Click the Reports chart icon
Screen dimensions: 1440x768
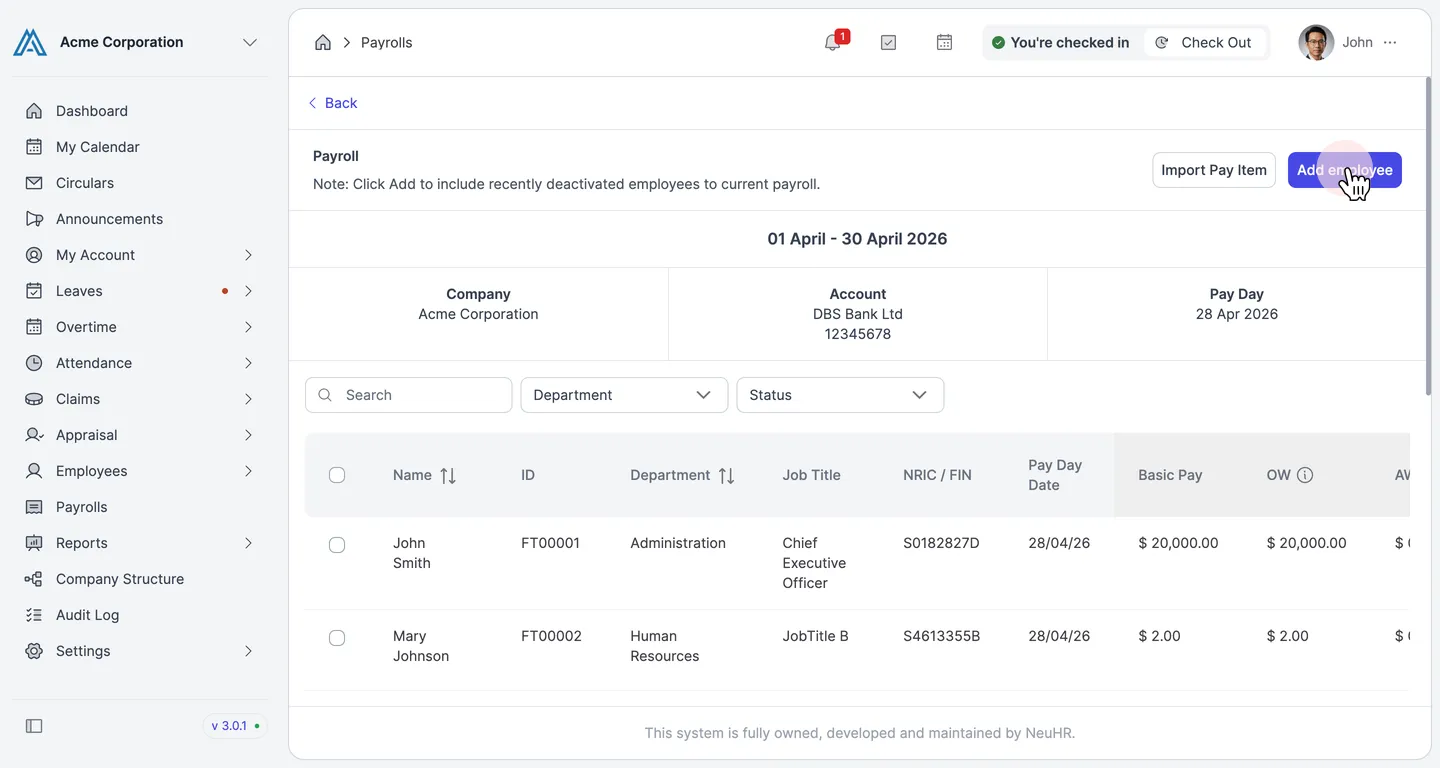click(34, 543)
